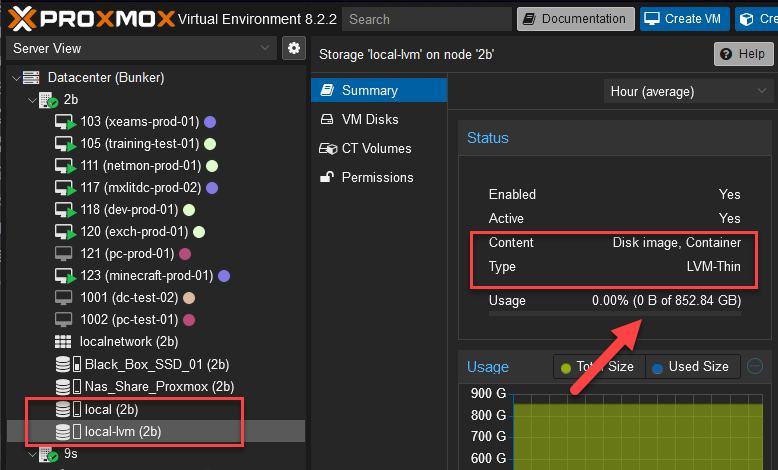Image resolution: width=778 pixels, height=470 pixels.
Task: Toggle Total Size series in usage chart
Action: tap(598, 367)
